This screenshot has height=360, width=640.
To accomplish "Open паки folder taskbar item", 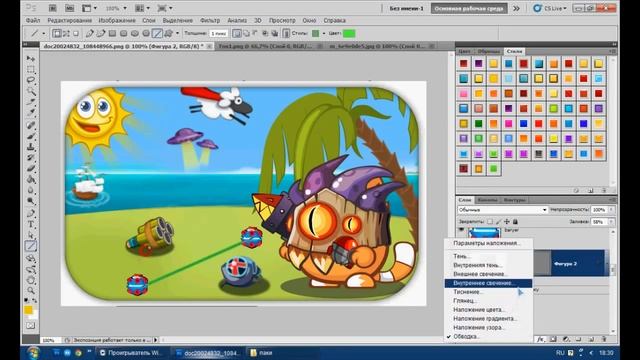I will (x=261, y=353).
